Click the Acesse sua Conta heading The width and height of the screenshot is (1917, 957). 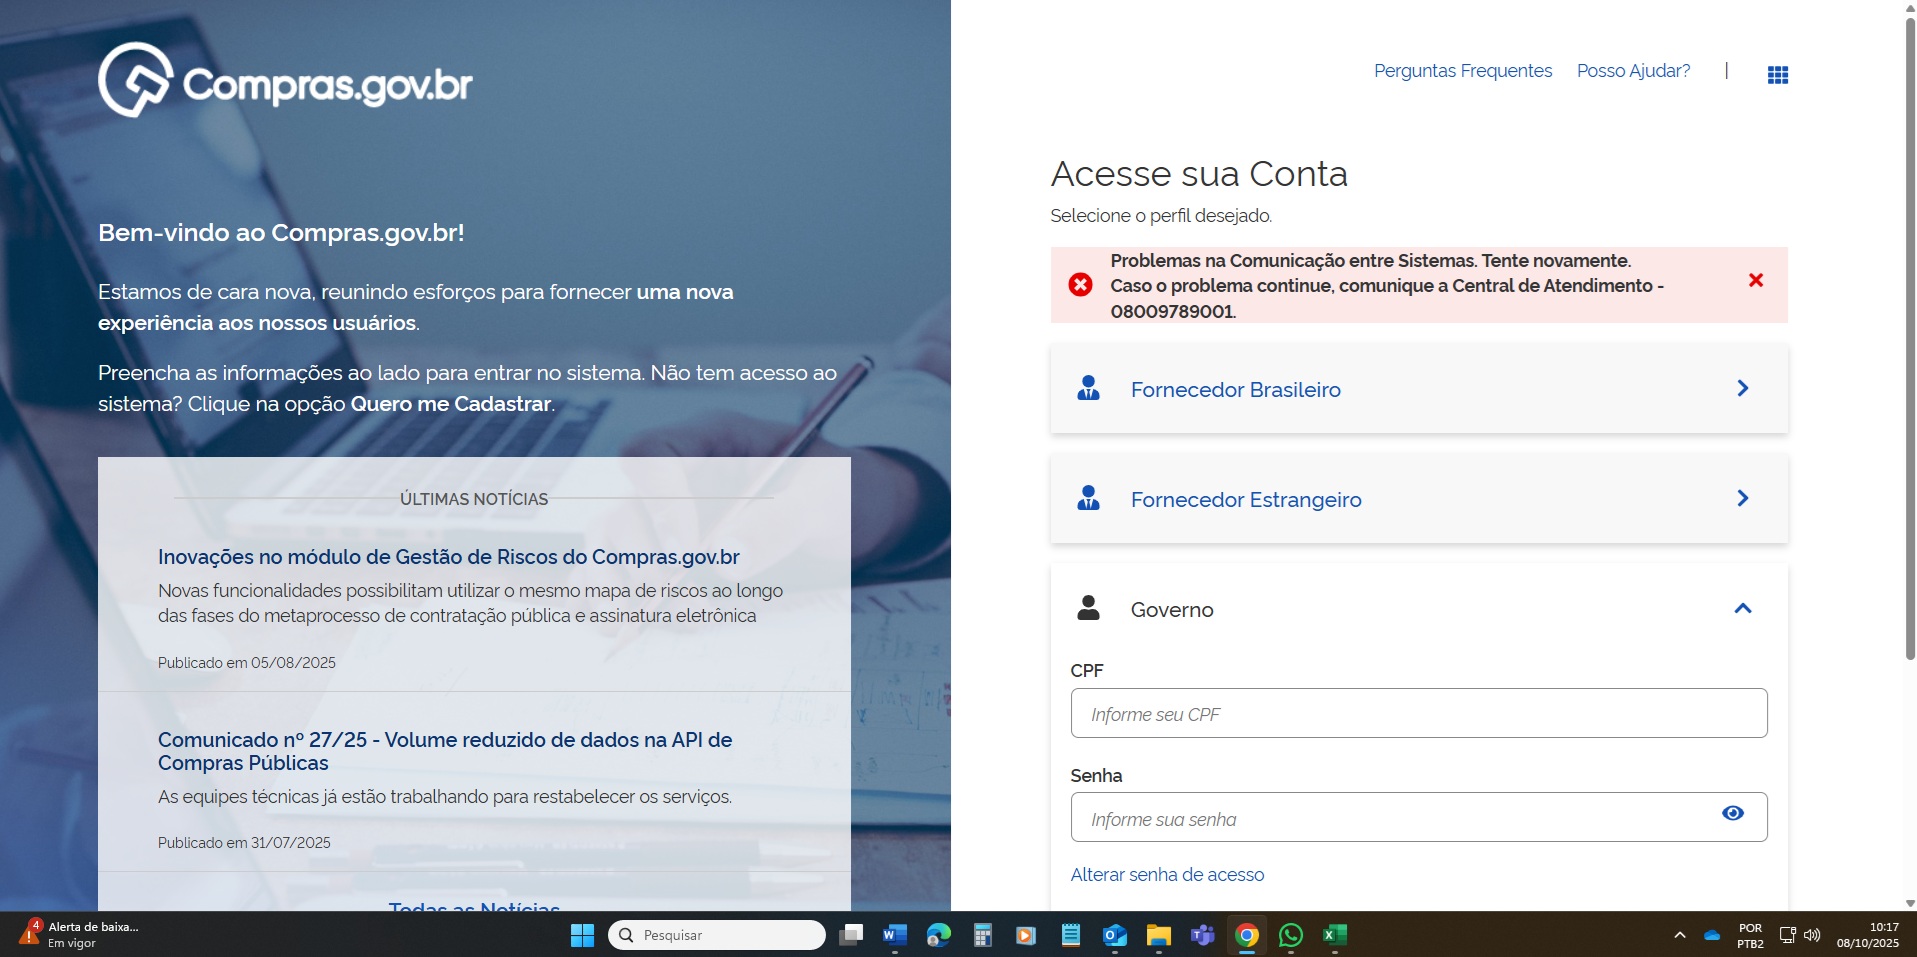point(1199,174)
